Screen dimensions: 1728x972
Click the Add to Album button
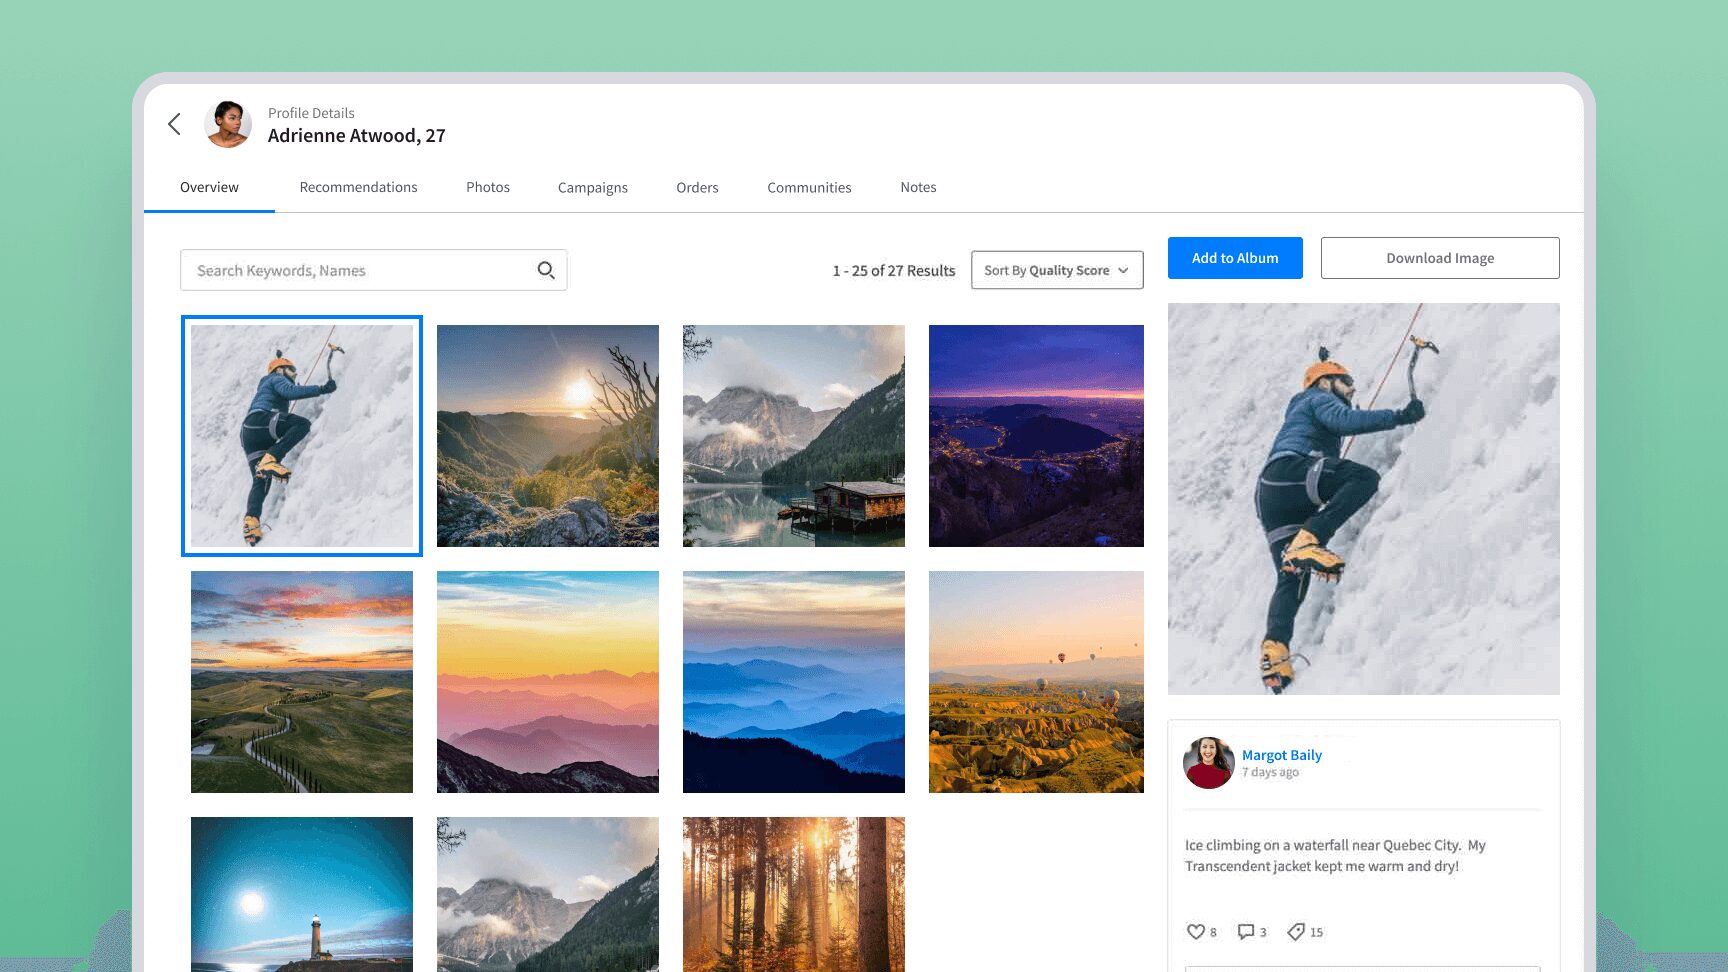click(x=1235, y=258)
